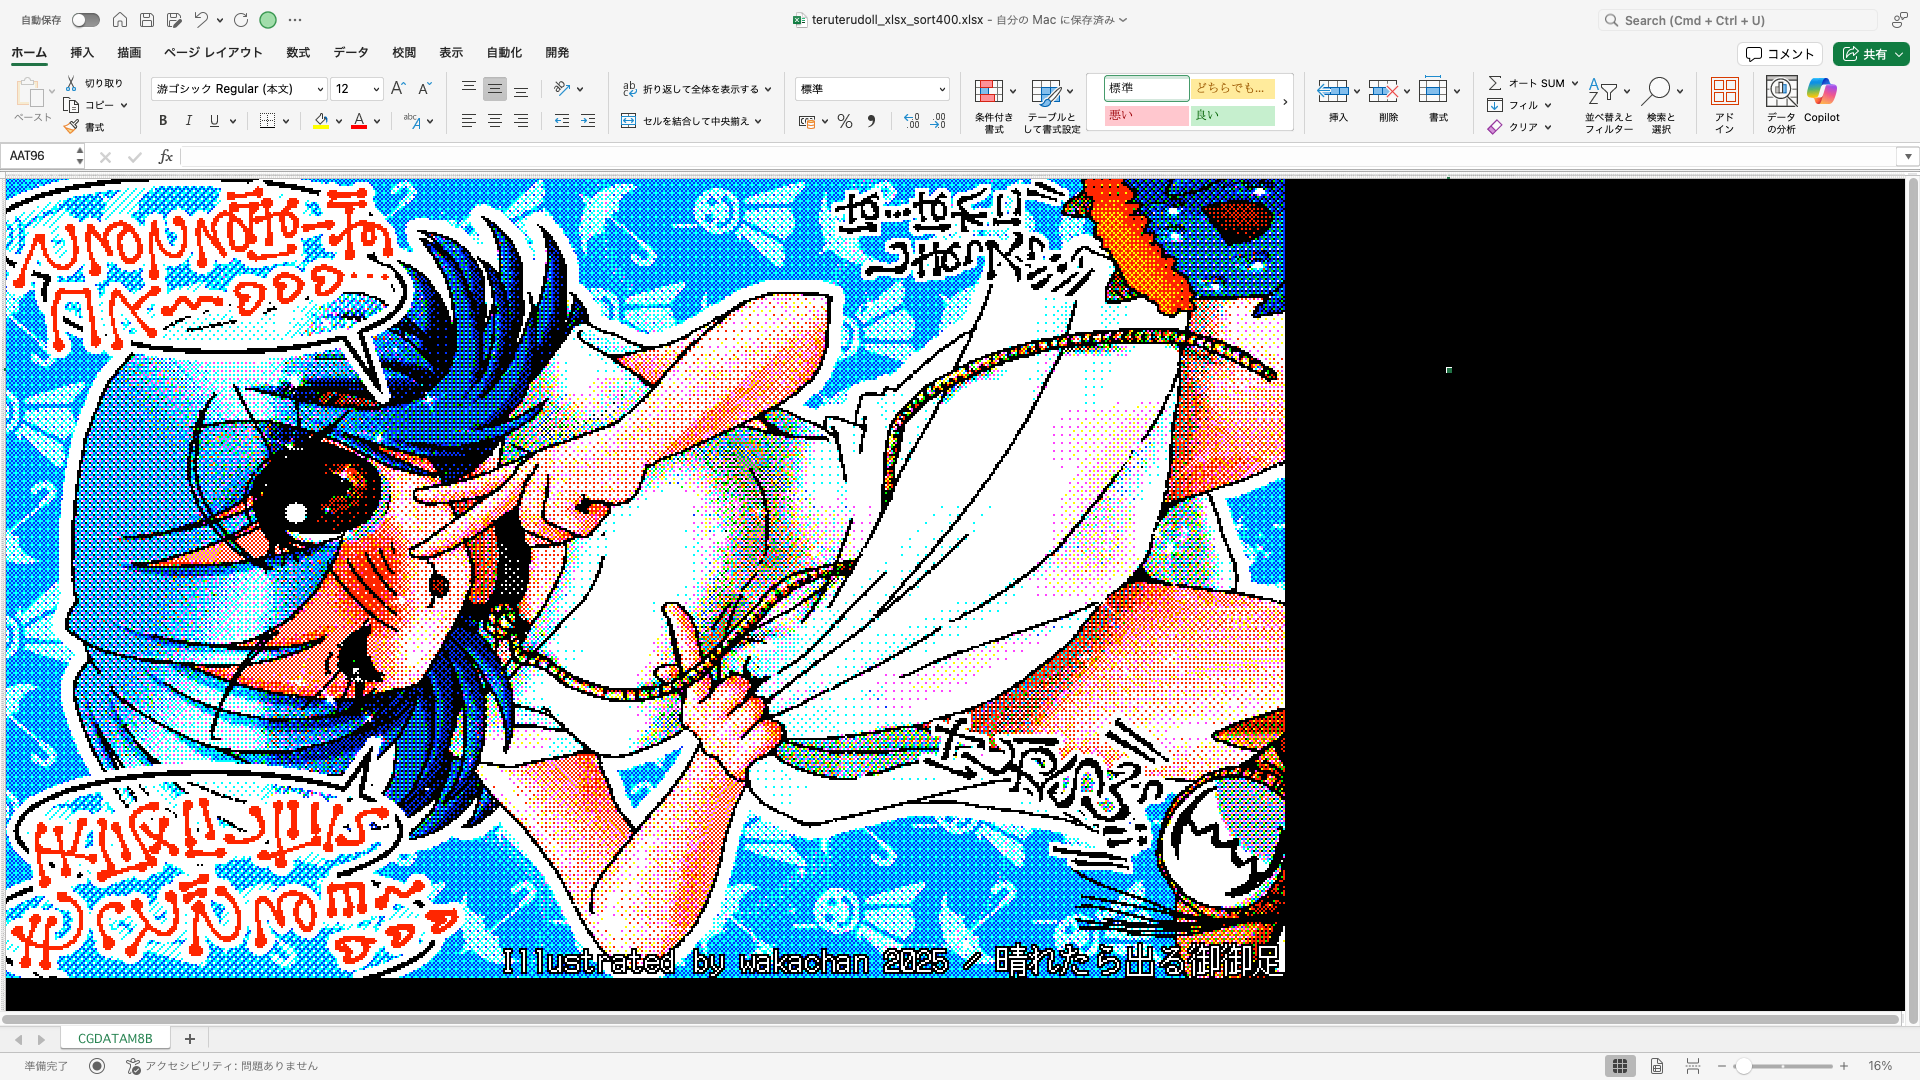Increase font size with large A icon
The width and height of the screenshot is (1920, 1080).
point(398,89)
